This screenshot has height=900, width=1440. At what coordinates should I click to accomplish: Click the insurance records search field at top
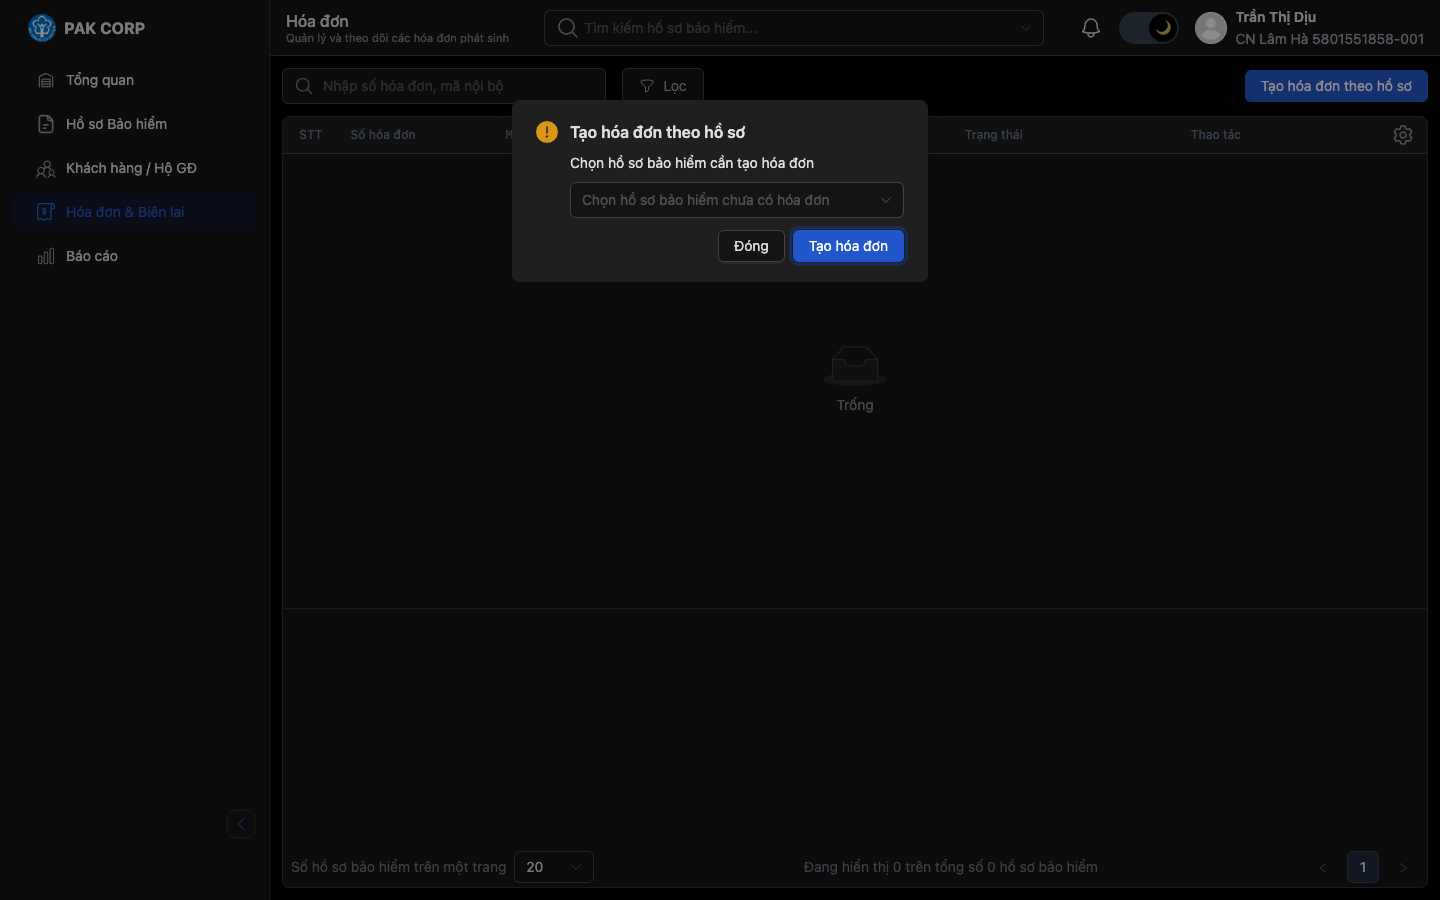(x=794, y=28)
